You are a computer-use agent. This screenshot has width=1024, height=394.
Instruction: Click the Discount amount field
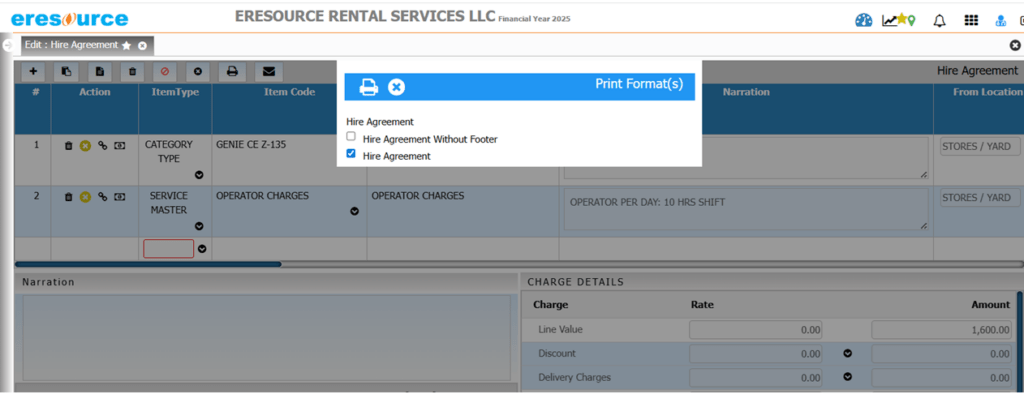click(x=943, y=353)
